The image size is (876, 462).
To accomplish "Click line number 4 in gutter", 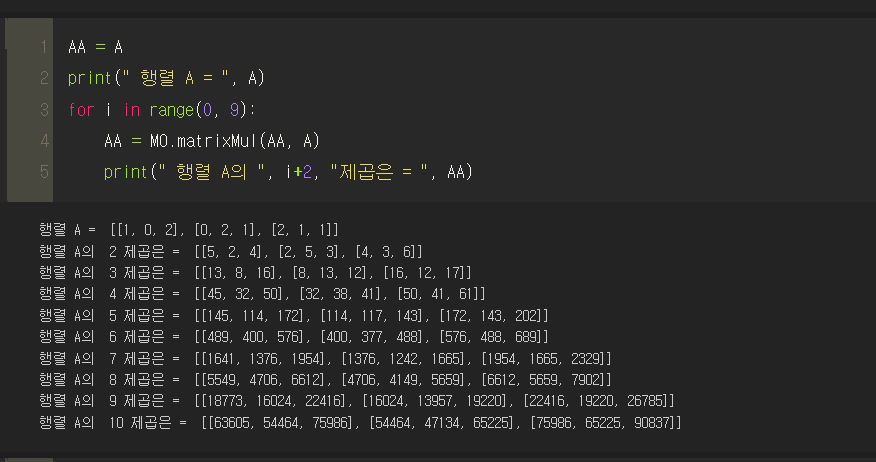I will click(x=44, y=141).
